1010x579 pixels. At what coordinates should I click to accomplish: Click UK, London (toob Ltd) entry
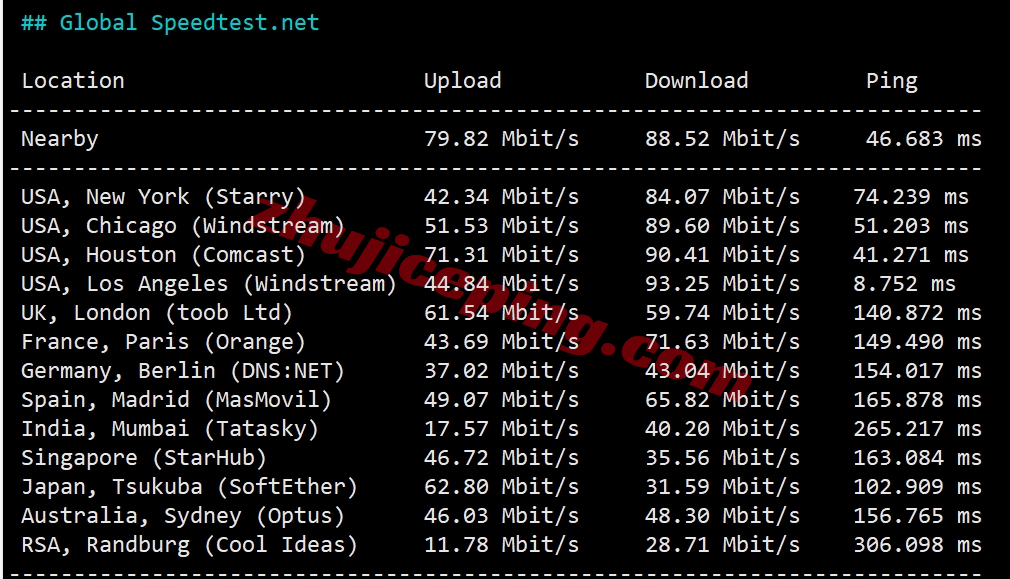click(x=157, y=312)
